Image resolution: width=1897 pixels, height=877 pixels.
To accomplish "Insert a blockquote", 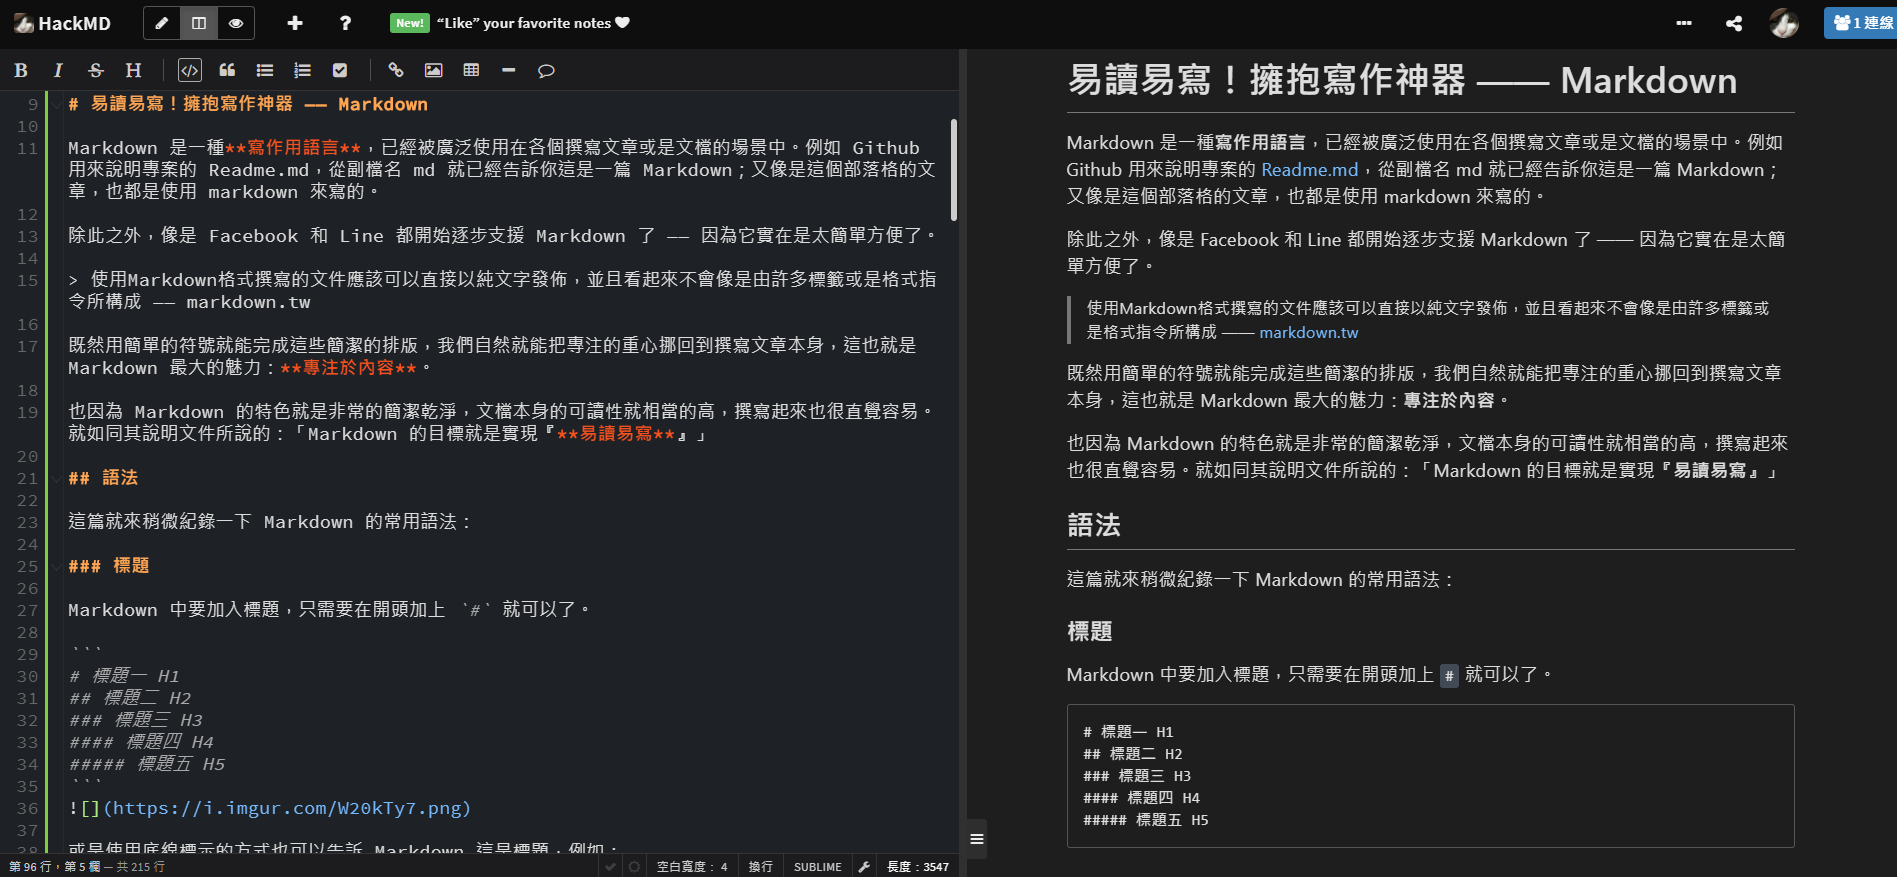I will tap(227, 70).
